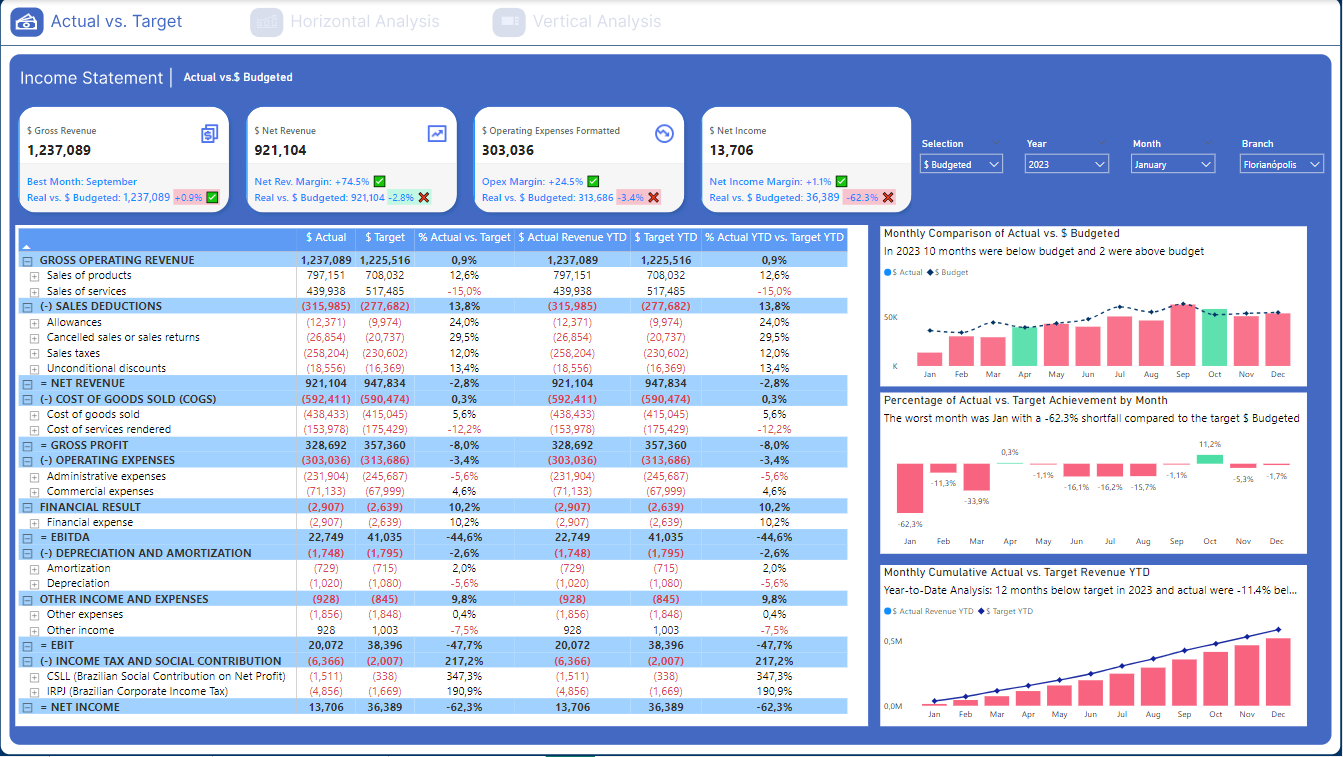Click the Horizontal Analysis tab icon
The image size is (1343, 757).
(x=267, y=21)
